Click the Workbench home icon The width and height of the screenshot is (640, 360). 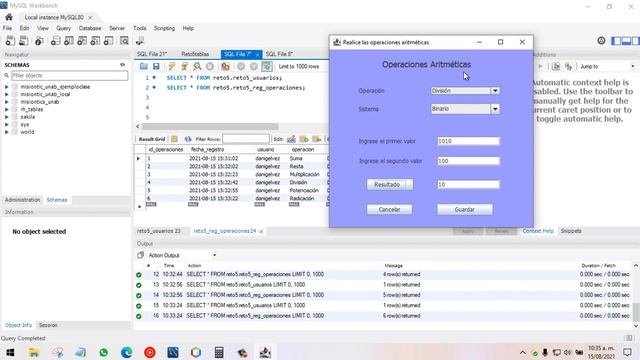click(x=9, y=17)
